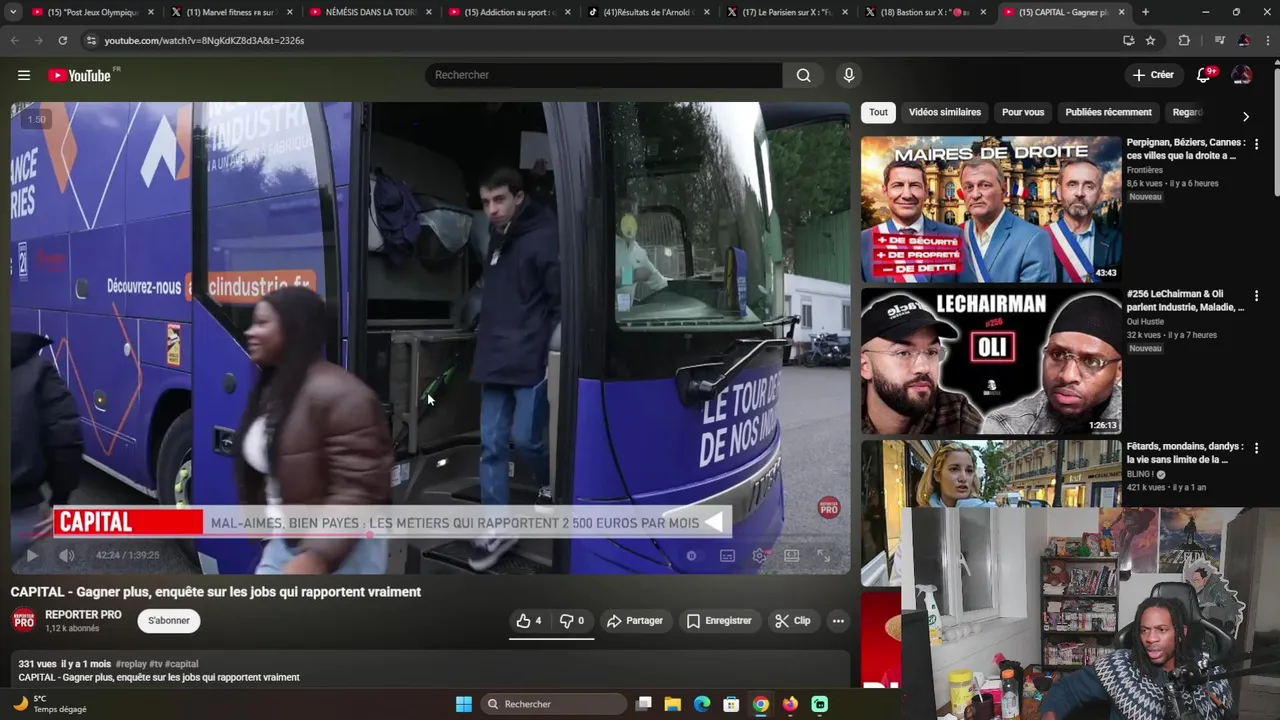Go back in the browser
Image resolution: width=1280 pixels, height=720 pixels.
14,40
